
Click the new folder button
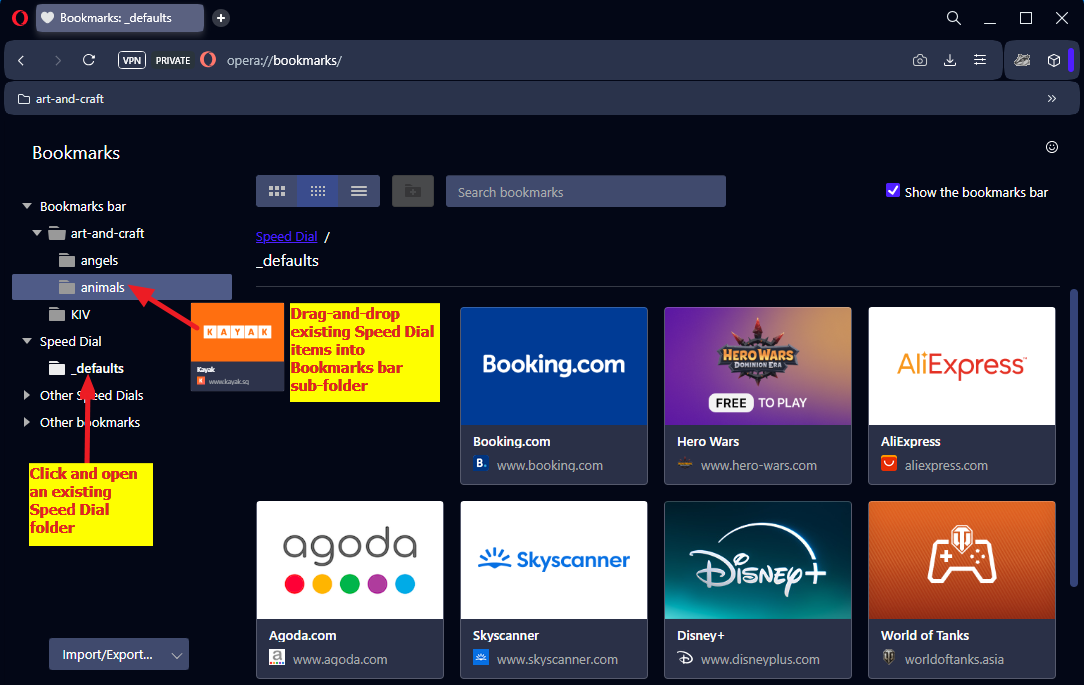pos(413,191)
